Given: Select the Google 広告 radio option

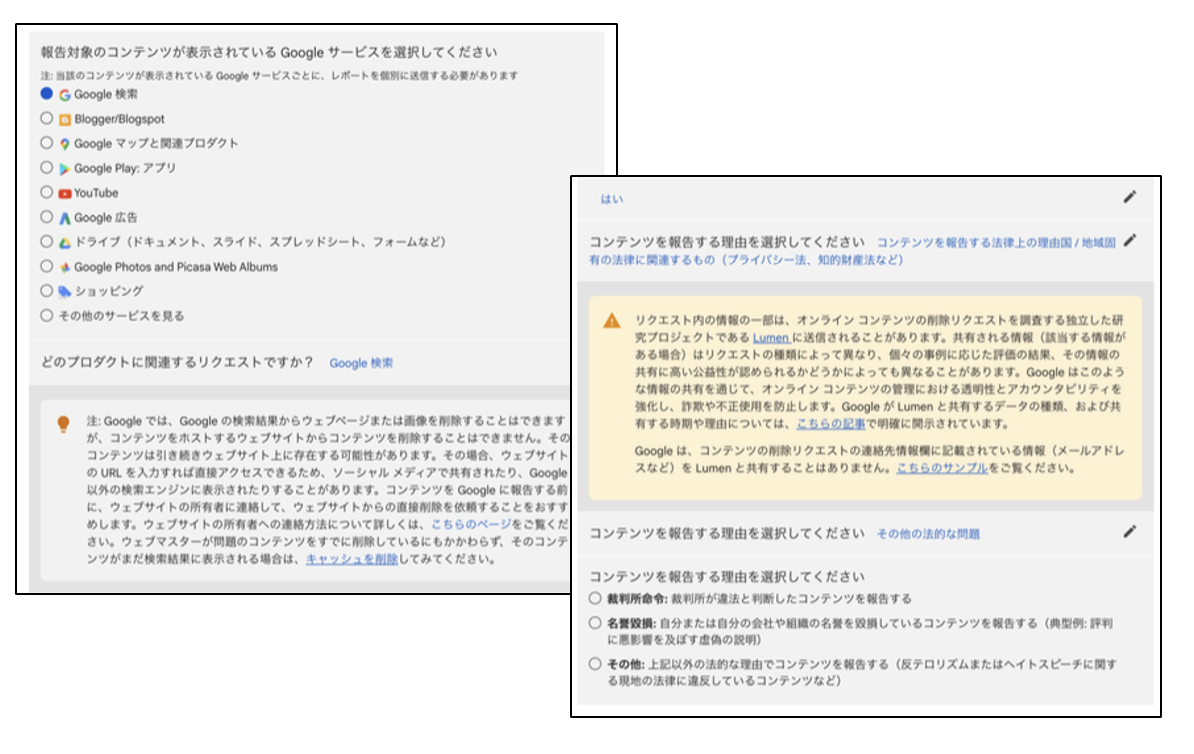Looking at the screenshot, I should pos(46,217).
